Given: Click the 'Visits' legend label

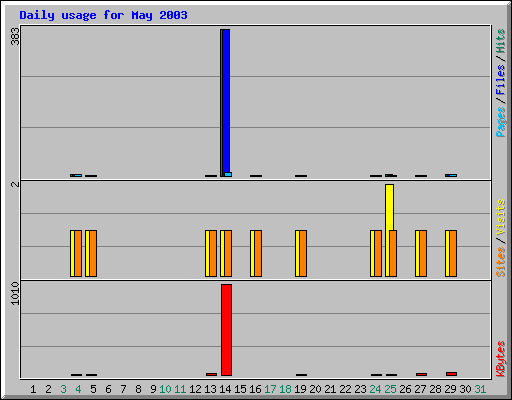Looking at the screenshot, I should click(500, 218).
